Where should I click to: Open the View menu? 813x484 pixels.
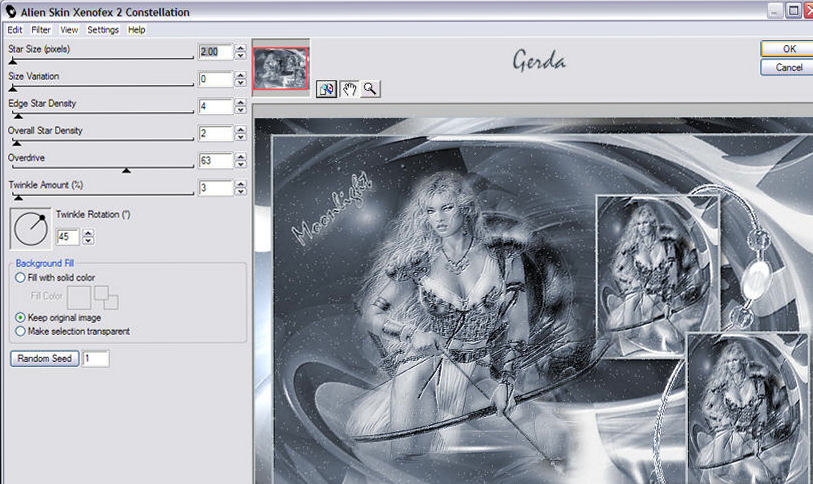click(x=69, y=30)
